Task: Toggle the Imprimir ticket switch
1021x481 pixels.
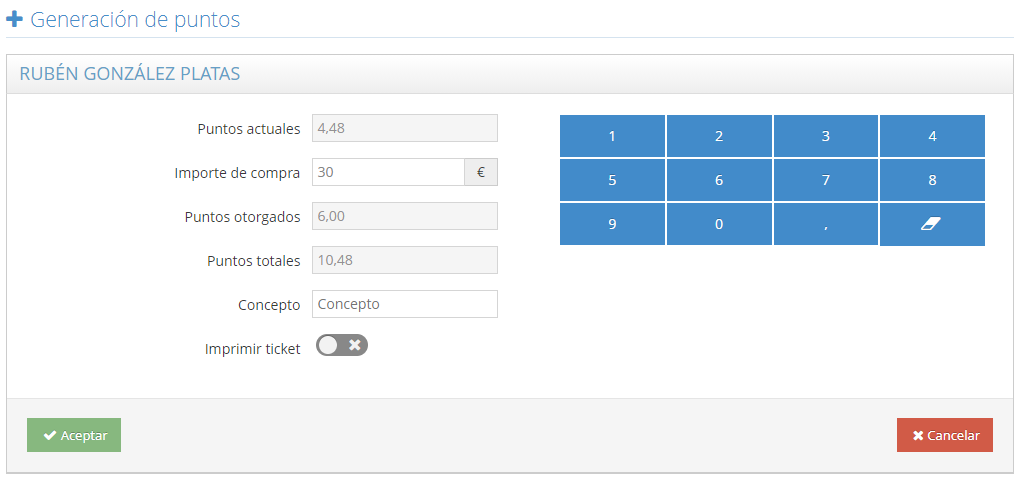Action: point(342,345)
